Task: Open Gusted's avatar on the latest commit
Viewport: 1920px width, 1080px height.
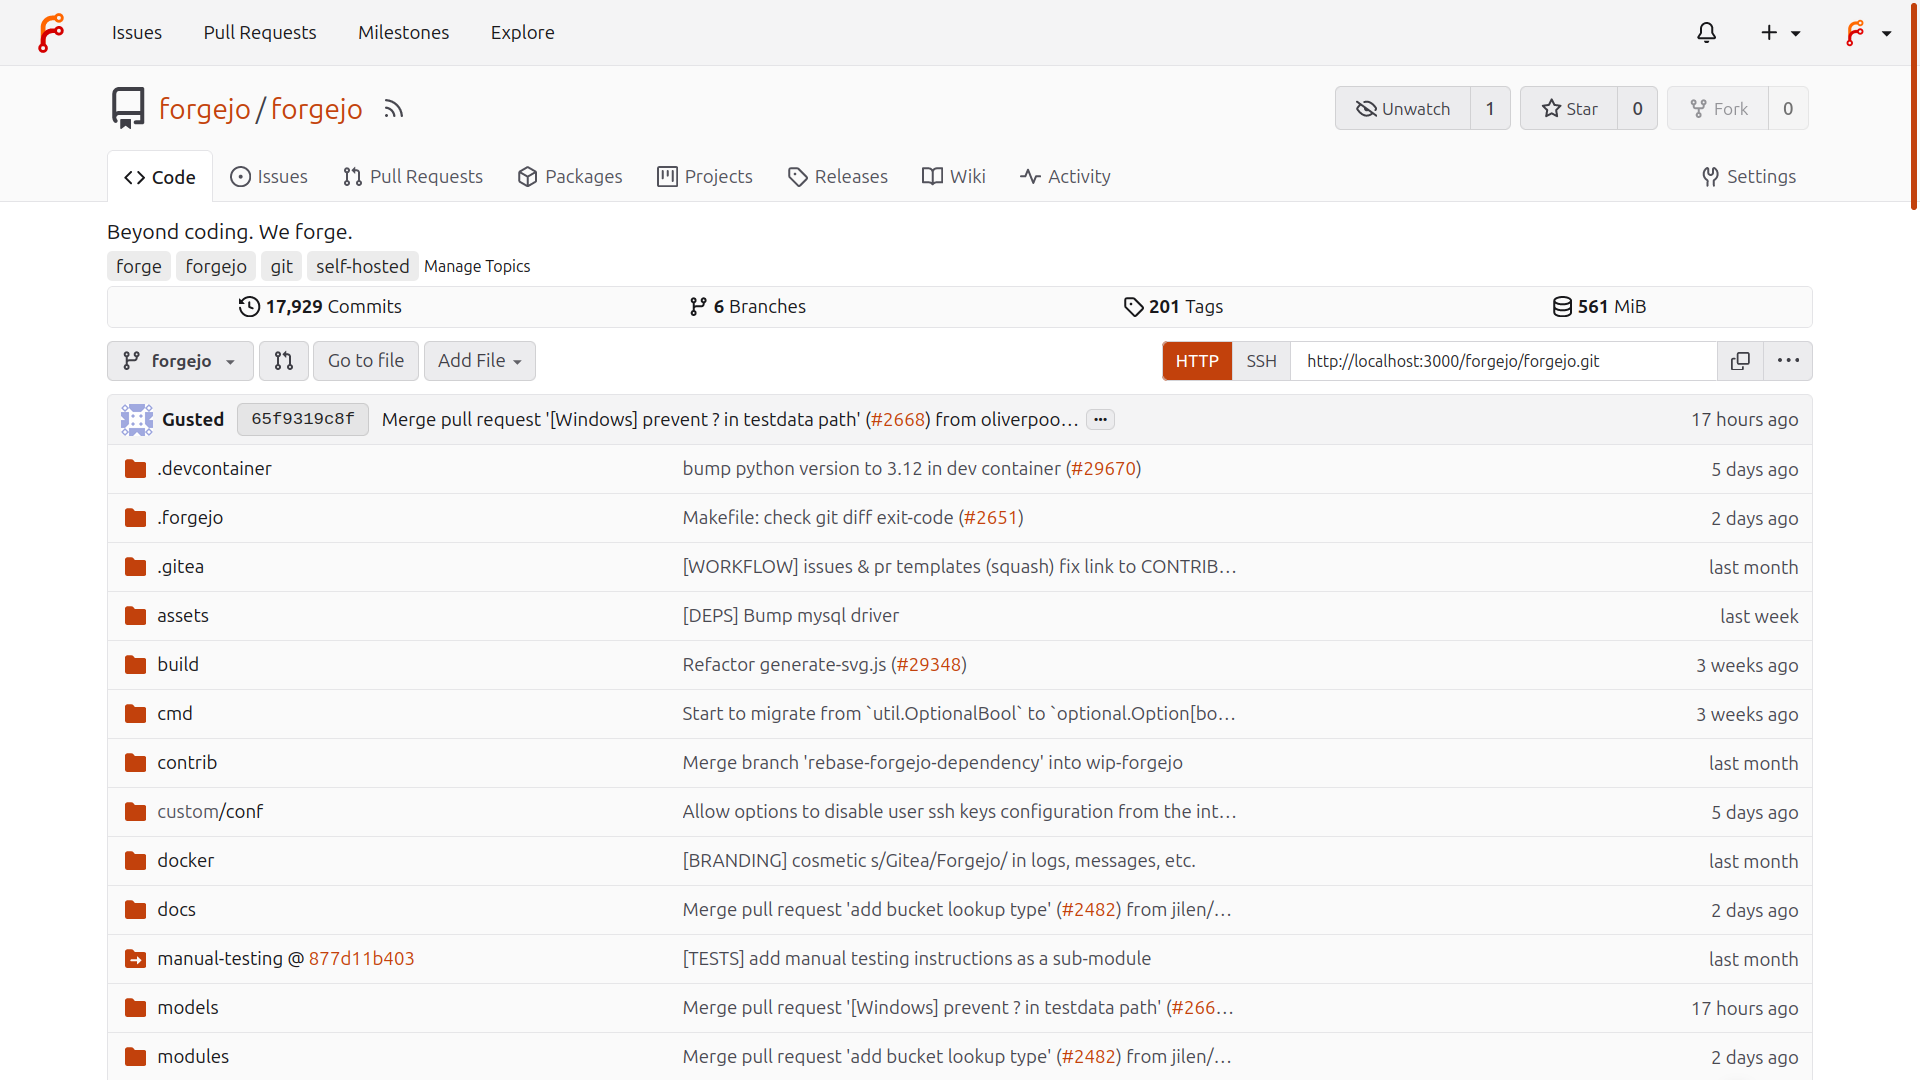Action: [136, 419]
